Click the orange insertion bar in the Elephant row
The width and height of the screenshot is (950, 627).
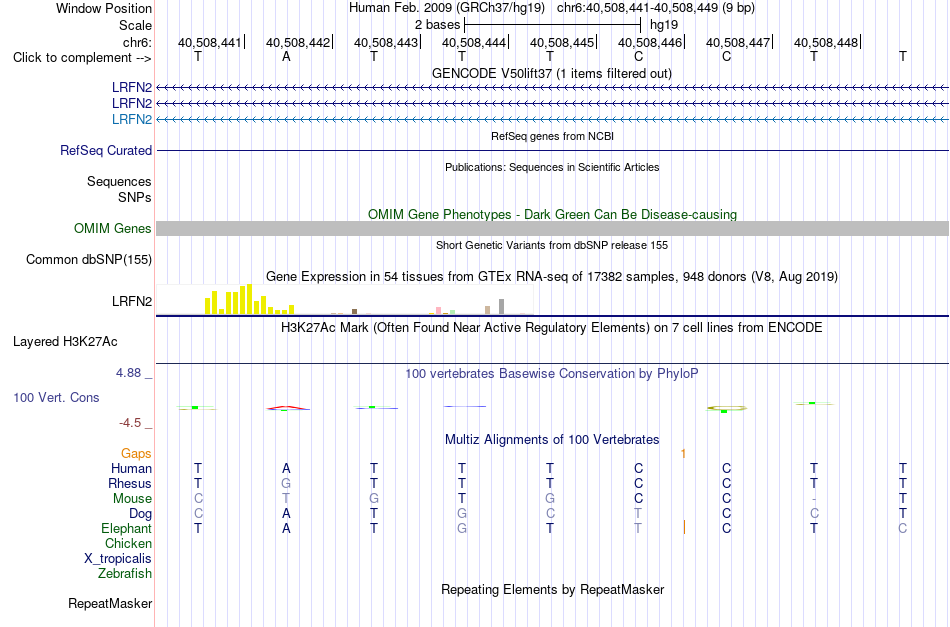pos(684,527)
